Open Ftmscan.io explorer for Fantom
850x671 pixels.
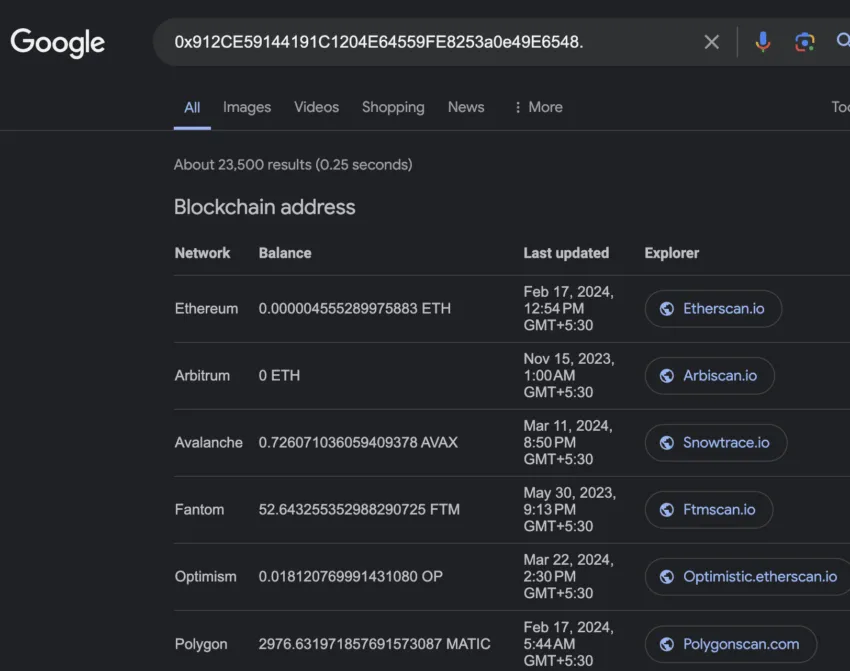pos(719,510)
